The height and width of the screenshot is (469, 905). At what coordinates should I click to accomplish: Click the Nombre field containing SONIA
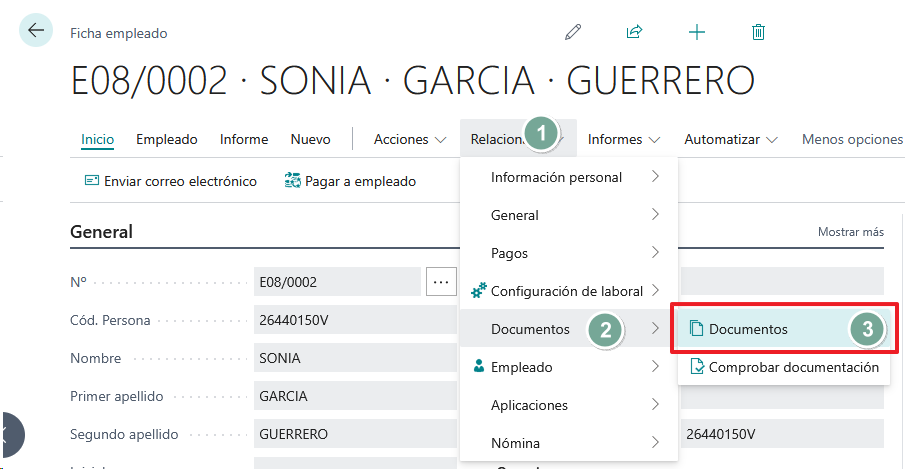point(356,358)
